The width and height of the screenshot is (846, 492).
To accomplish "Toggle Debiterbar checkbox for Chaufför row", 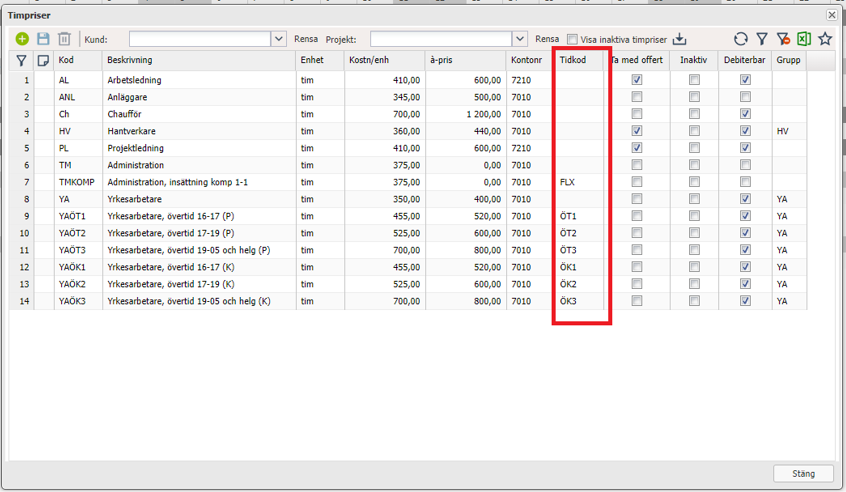I will click(745, 114).
